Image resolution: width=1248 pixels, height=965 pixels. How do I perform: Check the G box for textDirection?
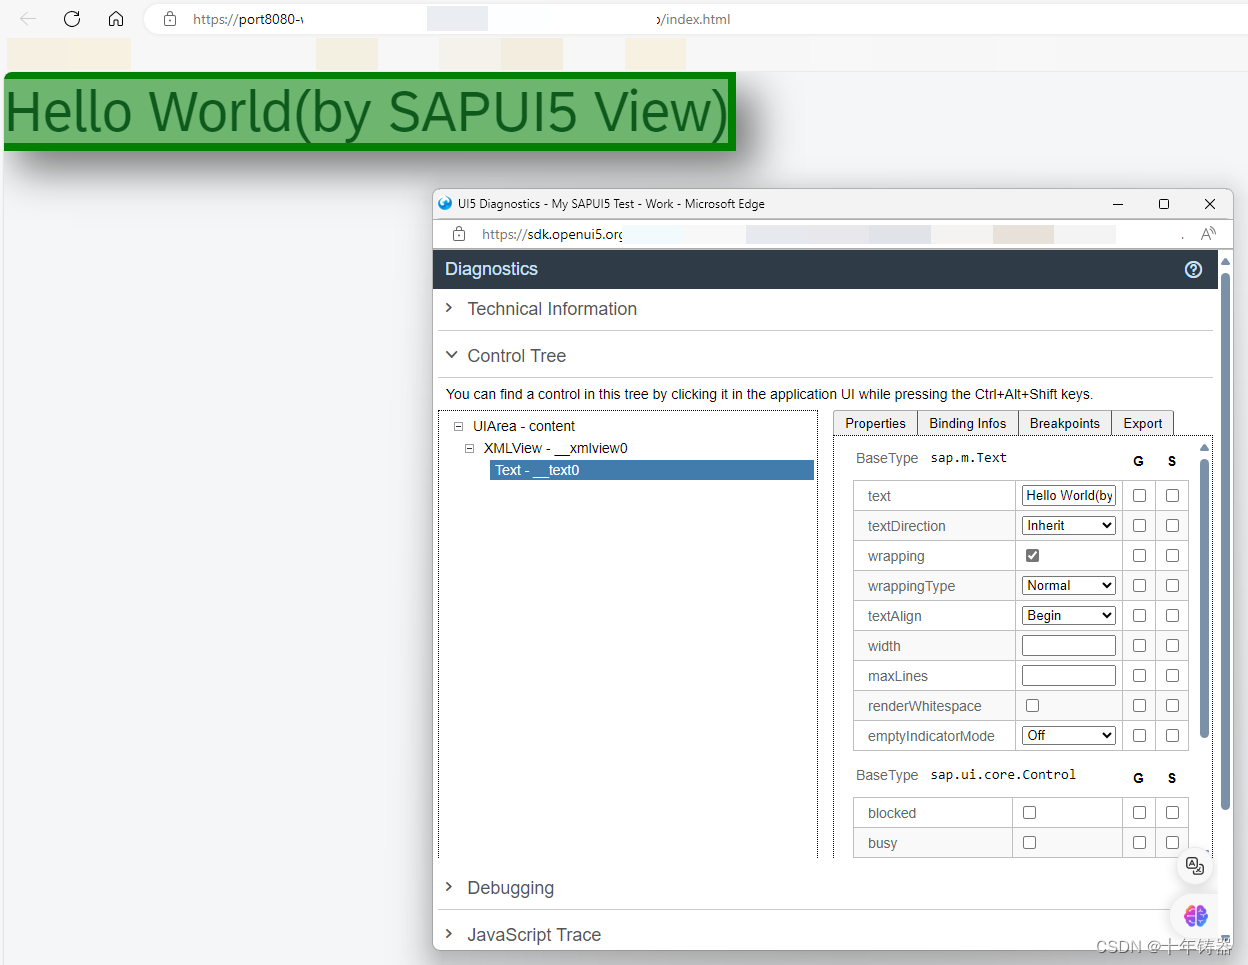tap(1139, 525)
